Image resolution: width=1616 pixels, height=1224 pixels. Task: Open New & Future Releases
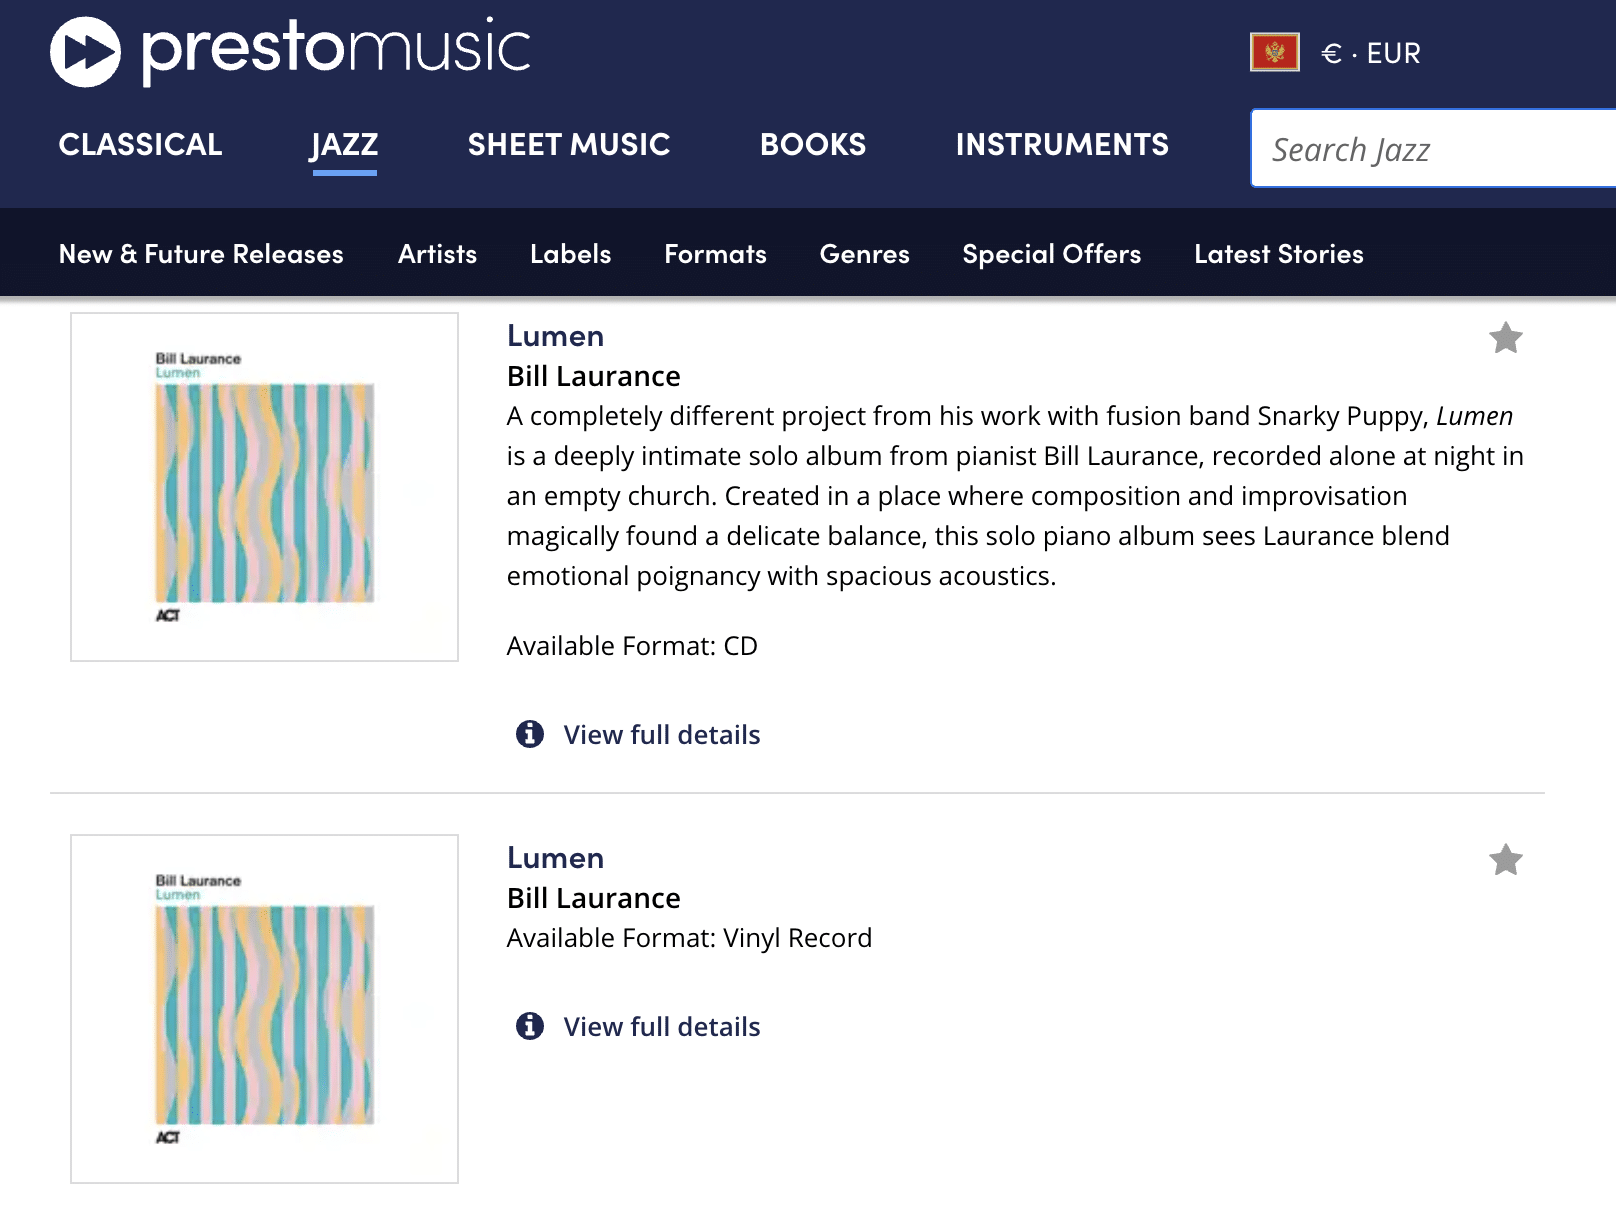pos(201,254)
